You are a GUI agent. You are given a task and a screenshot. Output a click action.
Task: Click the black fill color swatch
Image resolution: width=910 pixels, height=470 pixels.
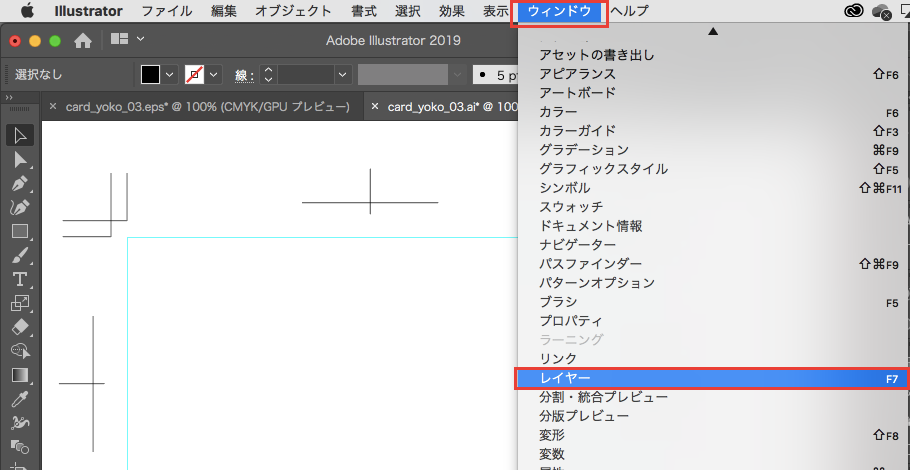pos(150,75)
